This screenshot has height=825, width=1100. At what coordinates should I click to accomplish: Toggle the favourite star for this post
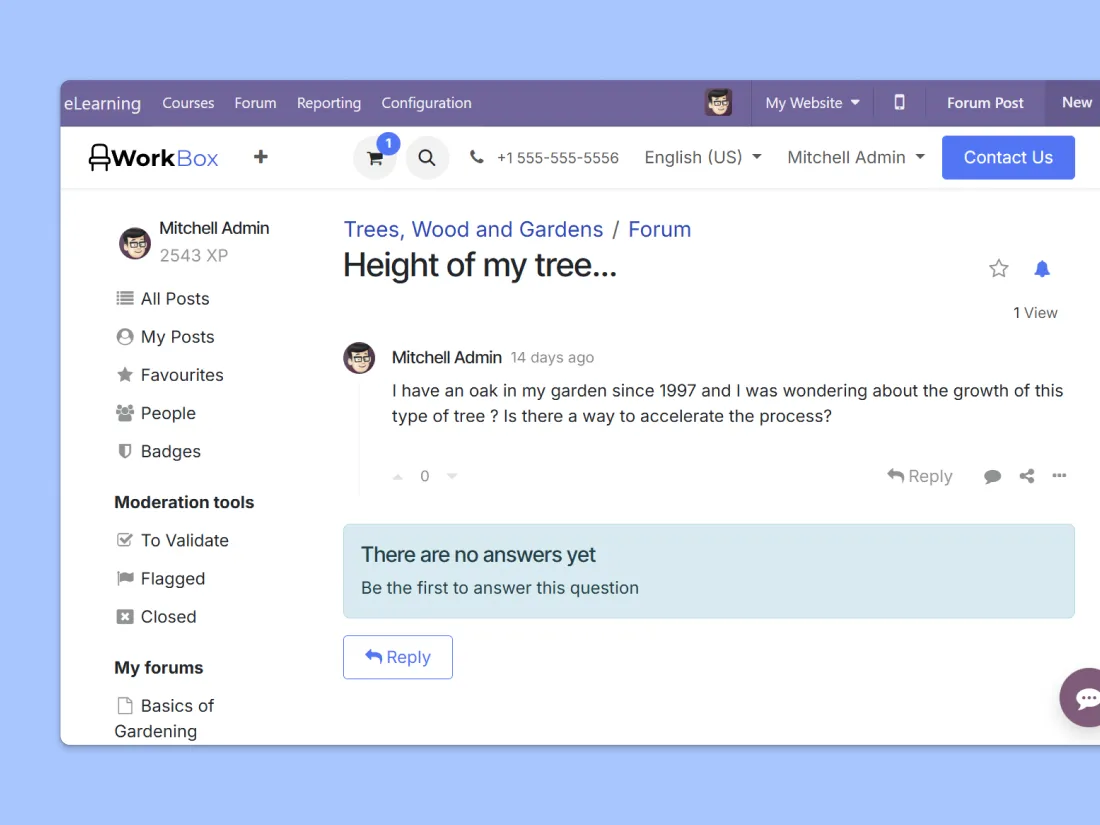point(998,268)
